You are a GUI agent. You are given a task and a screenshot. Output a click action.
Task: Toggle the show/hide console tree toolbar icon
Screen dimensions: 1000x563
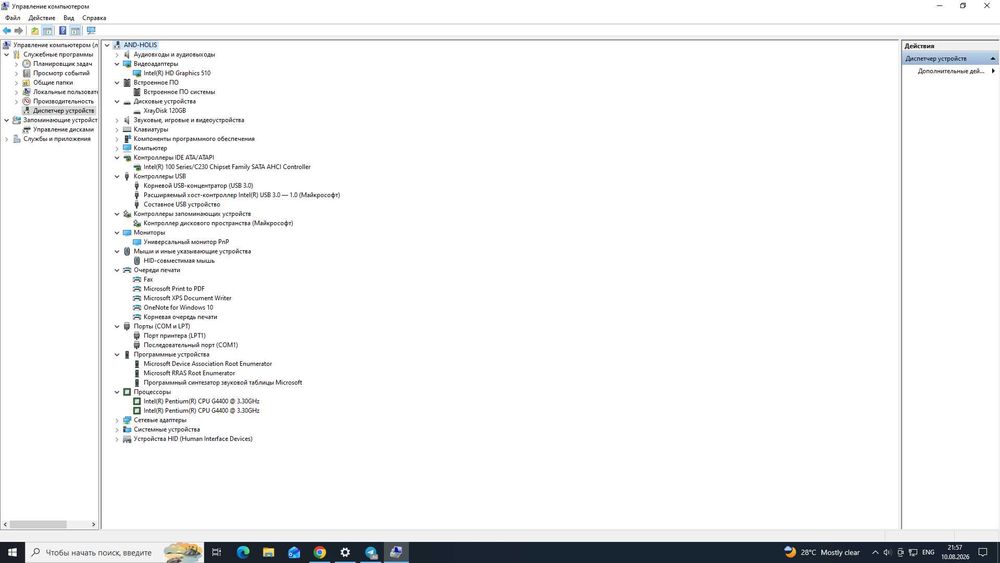47,31
